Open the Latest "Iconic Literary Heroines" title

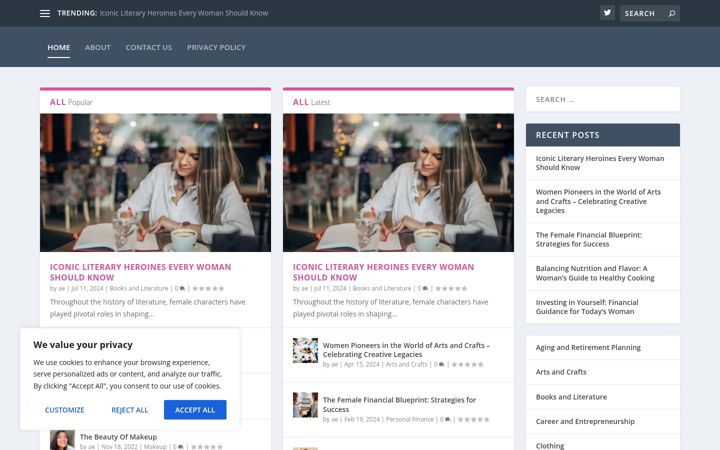tap(383, 272)
